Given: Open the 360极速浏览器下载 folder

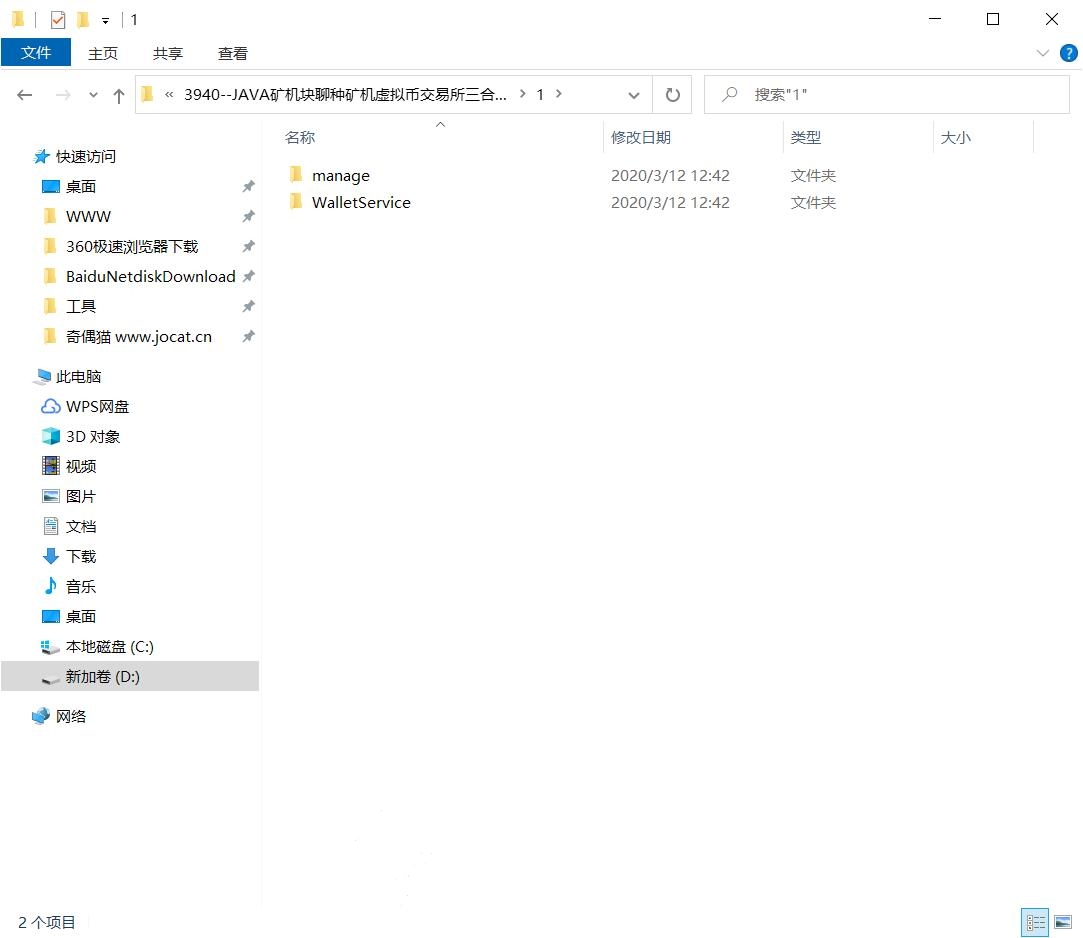Looking at the screenshot, I should tap(132, 247).
